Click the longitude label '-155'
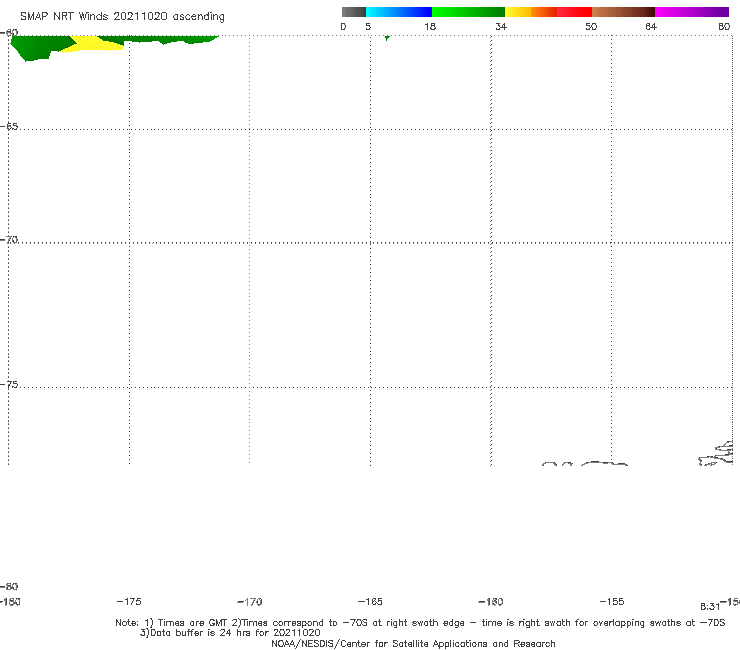Image resolution: width=740 pixels, height=650 pixels. click(612, 602)
